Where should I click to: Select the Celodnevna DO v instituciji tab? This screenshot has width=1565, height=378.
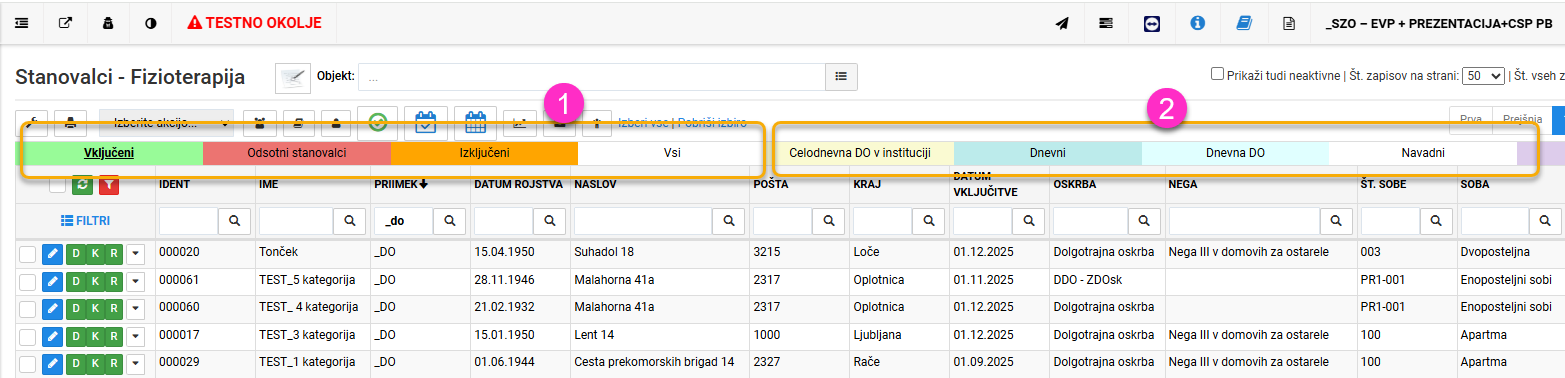(860, 153)
